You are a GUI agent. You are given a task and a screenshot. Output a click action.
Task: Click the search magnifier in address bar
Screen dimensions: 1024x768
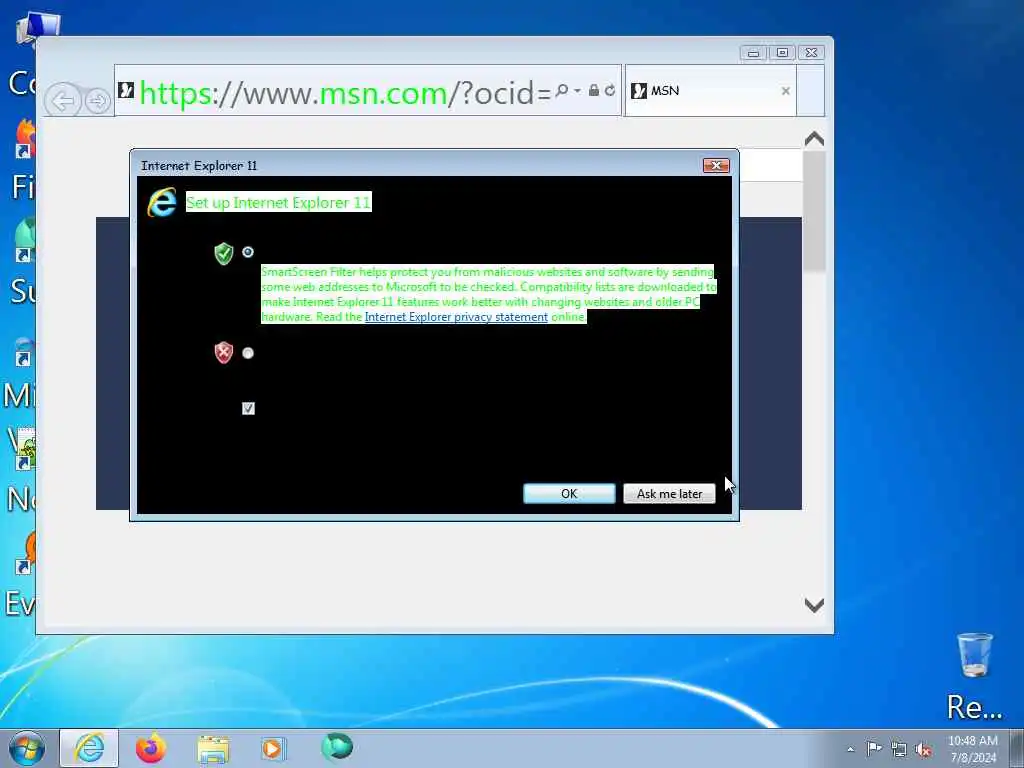click(x=561, y=91)
